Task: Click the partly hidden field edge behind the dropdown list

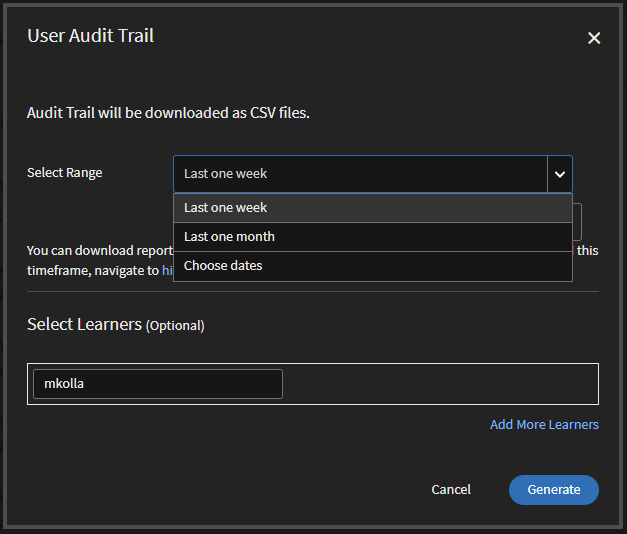Action: 578,220
